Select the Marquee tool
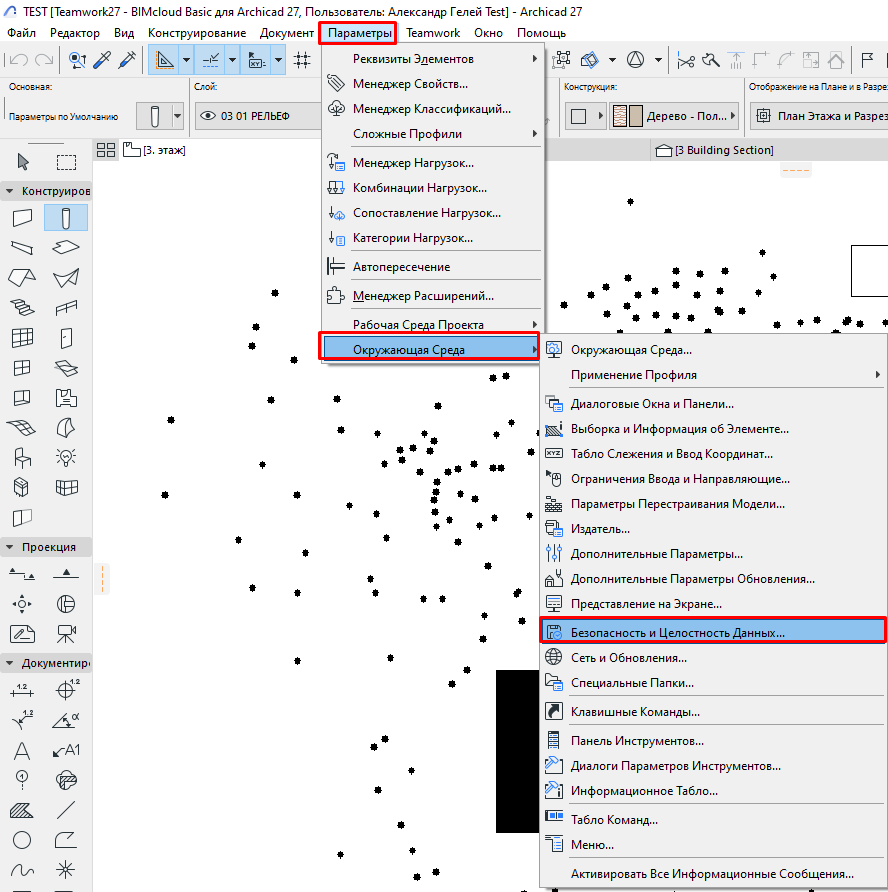Viewport: 888px width, 892px height. pos(66,162)
